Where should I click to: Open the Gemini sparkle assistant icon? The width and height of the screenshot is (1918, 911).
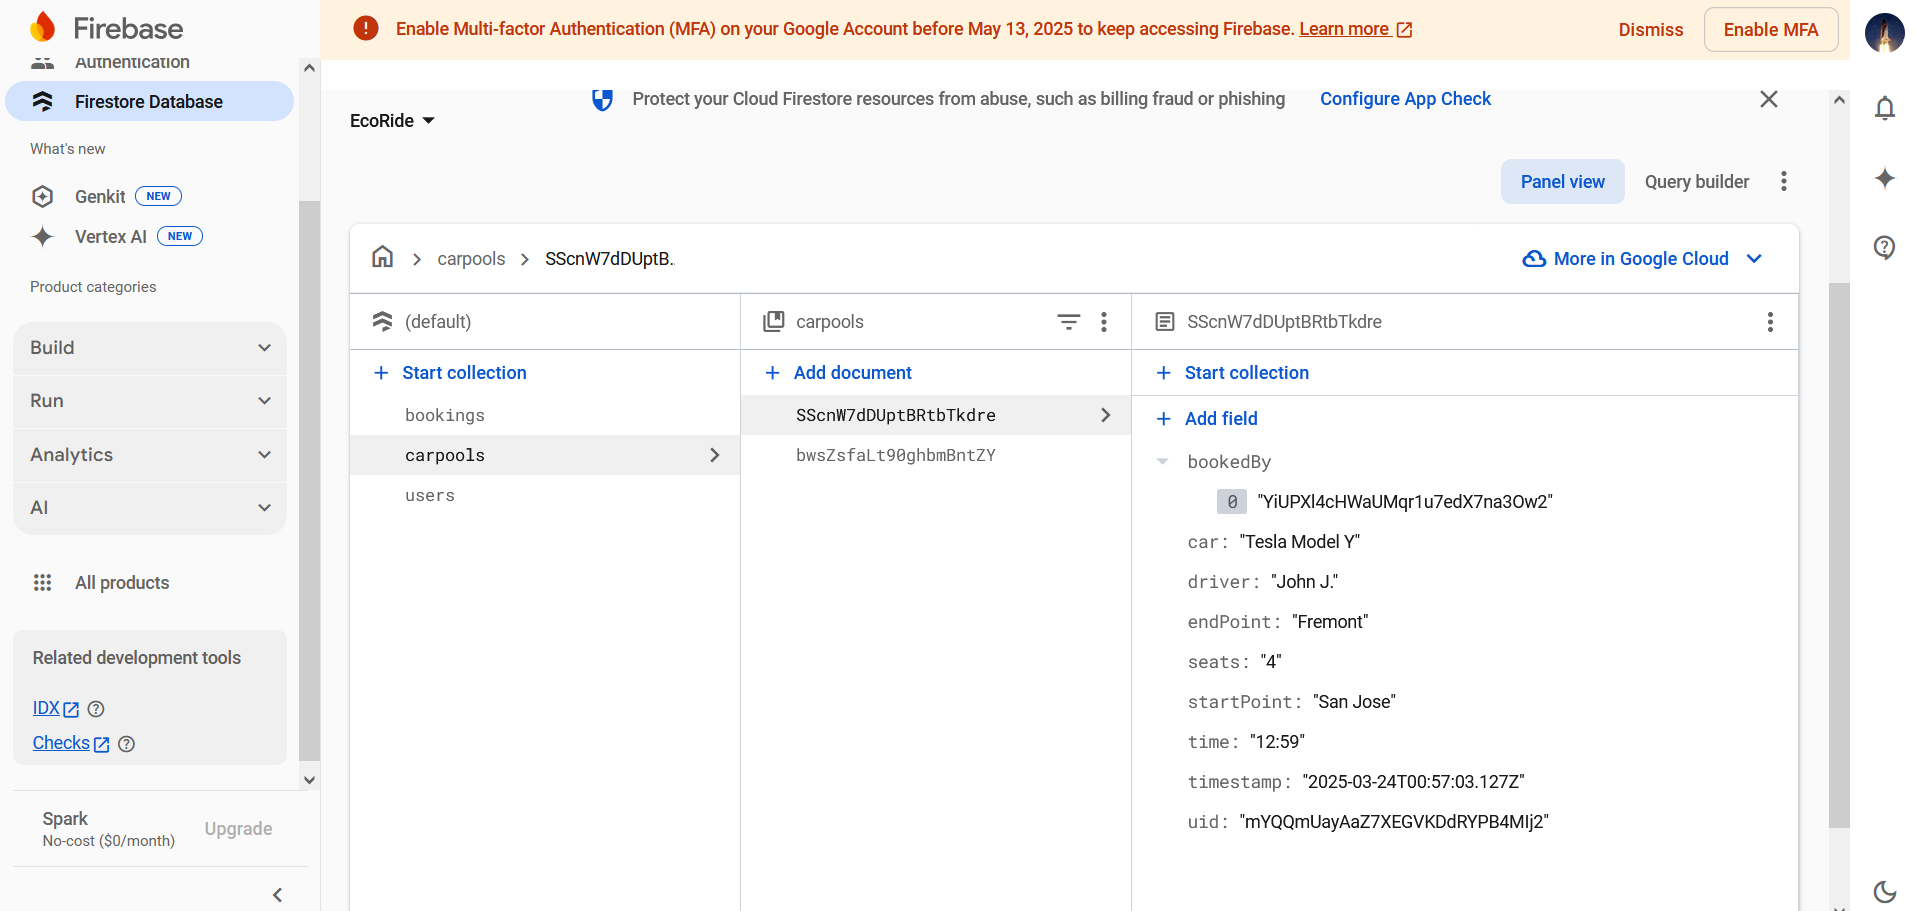pos(1884,178)
